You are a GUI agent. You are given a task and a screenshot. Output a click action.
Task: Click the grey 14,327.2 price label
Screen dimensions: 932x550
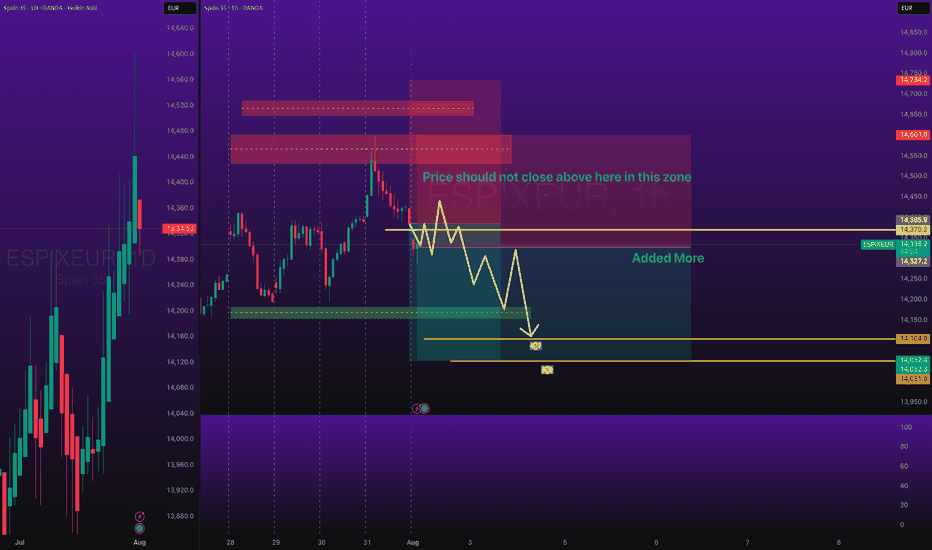pos(913,261)
